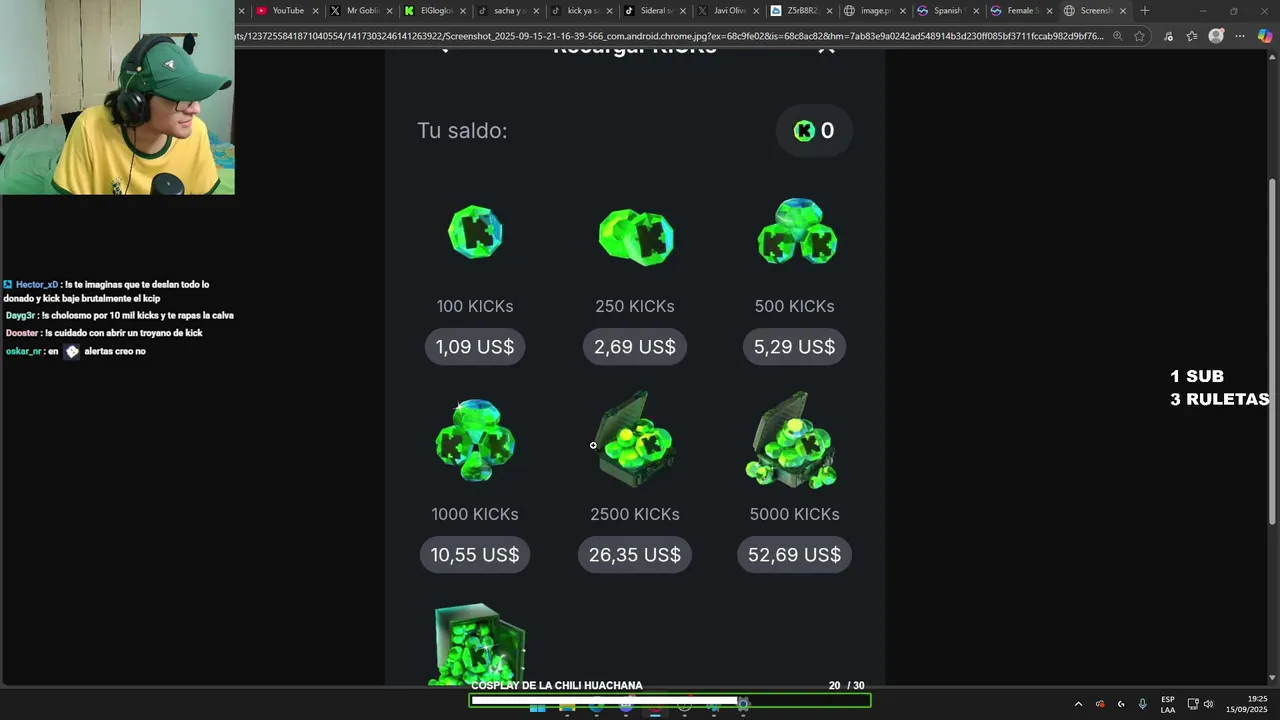This screenshot has height=720, width=1280.
Task: Click the oskar_nr chat message
Action: 76,351
